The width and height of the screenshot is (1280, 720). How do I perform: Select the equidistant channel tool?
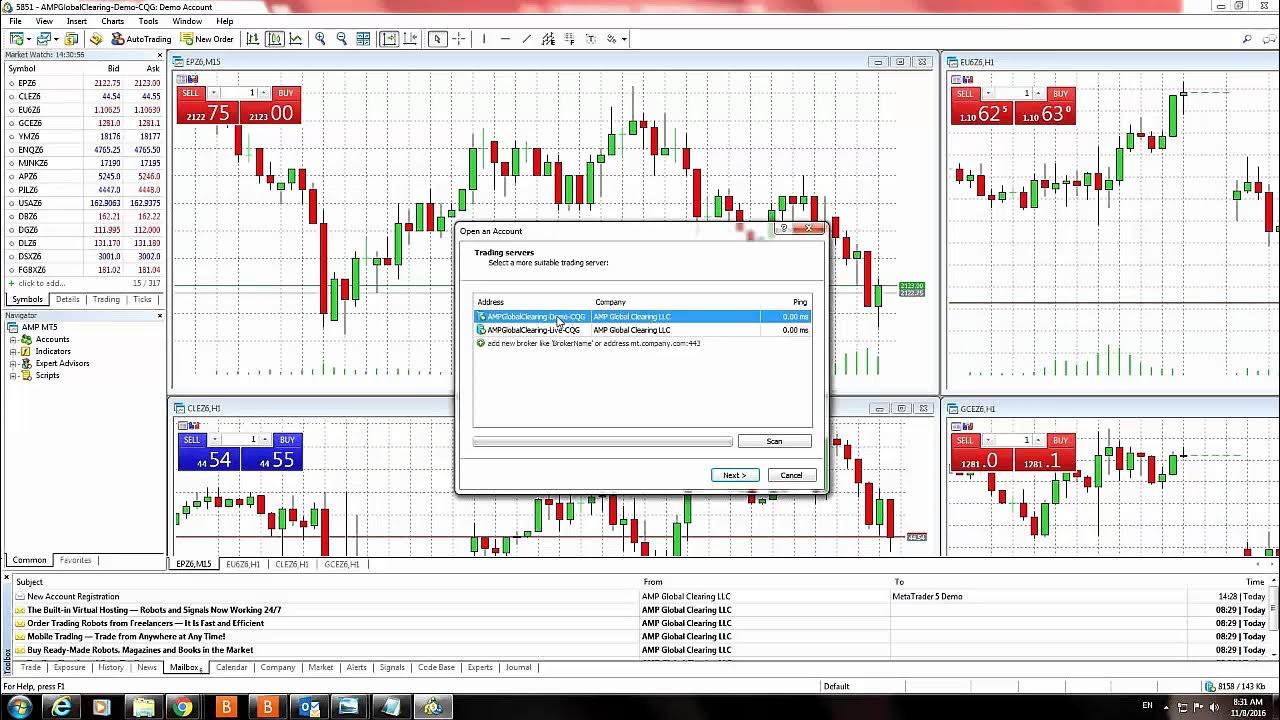(548, 39)
